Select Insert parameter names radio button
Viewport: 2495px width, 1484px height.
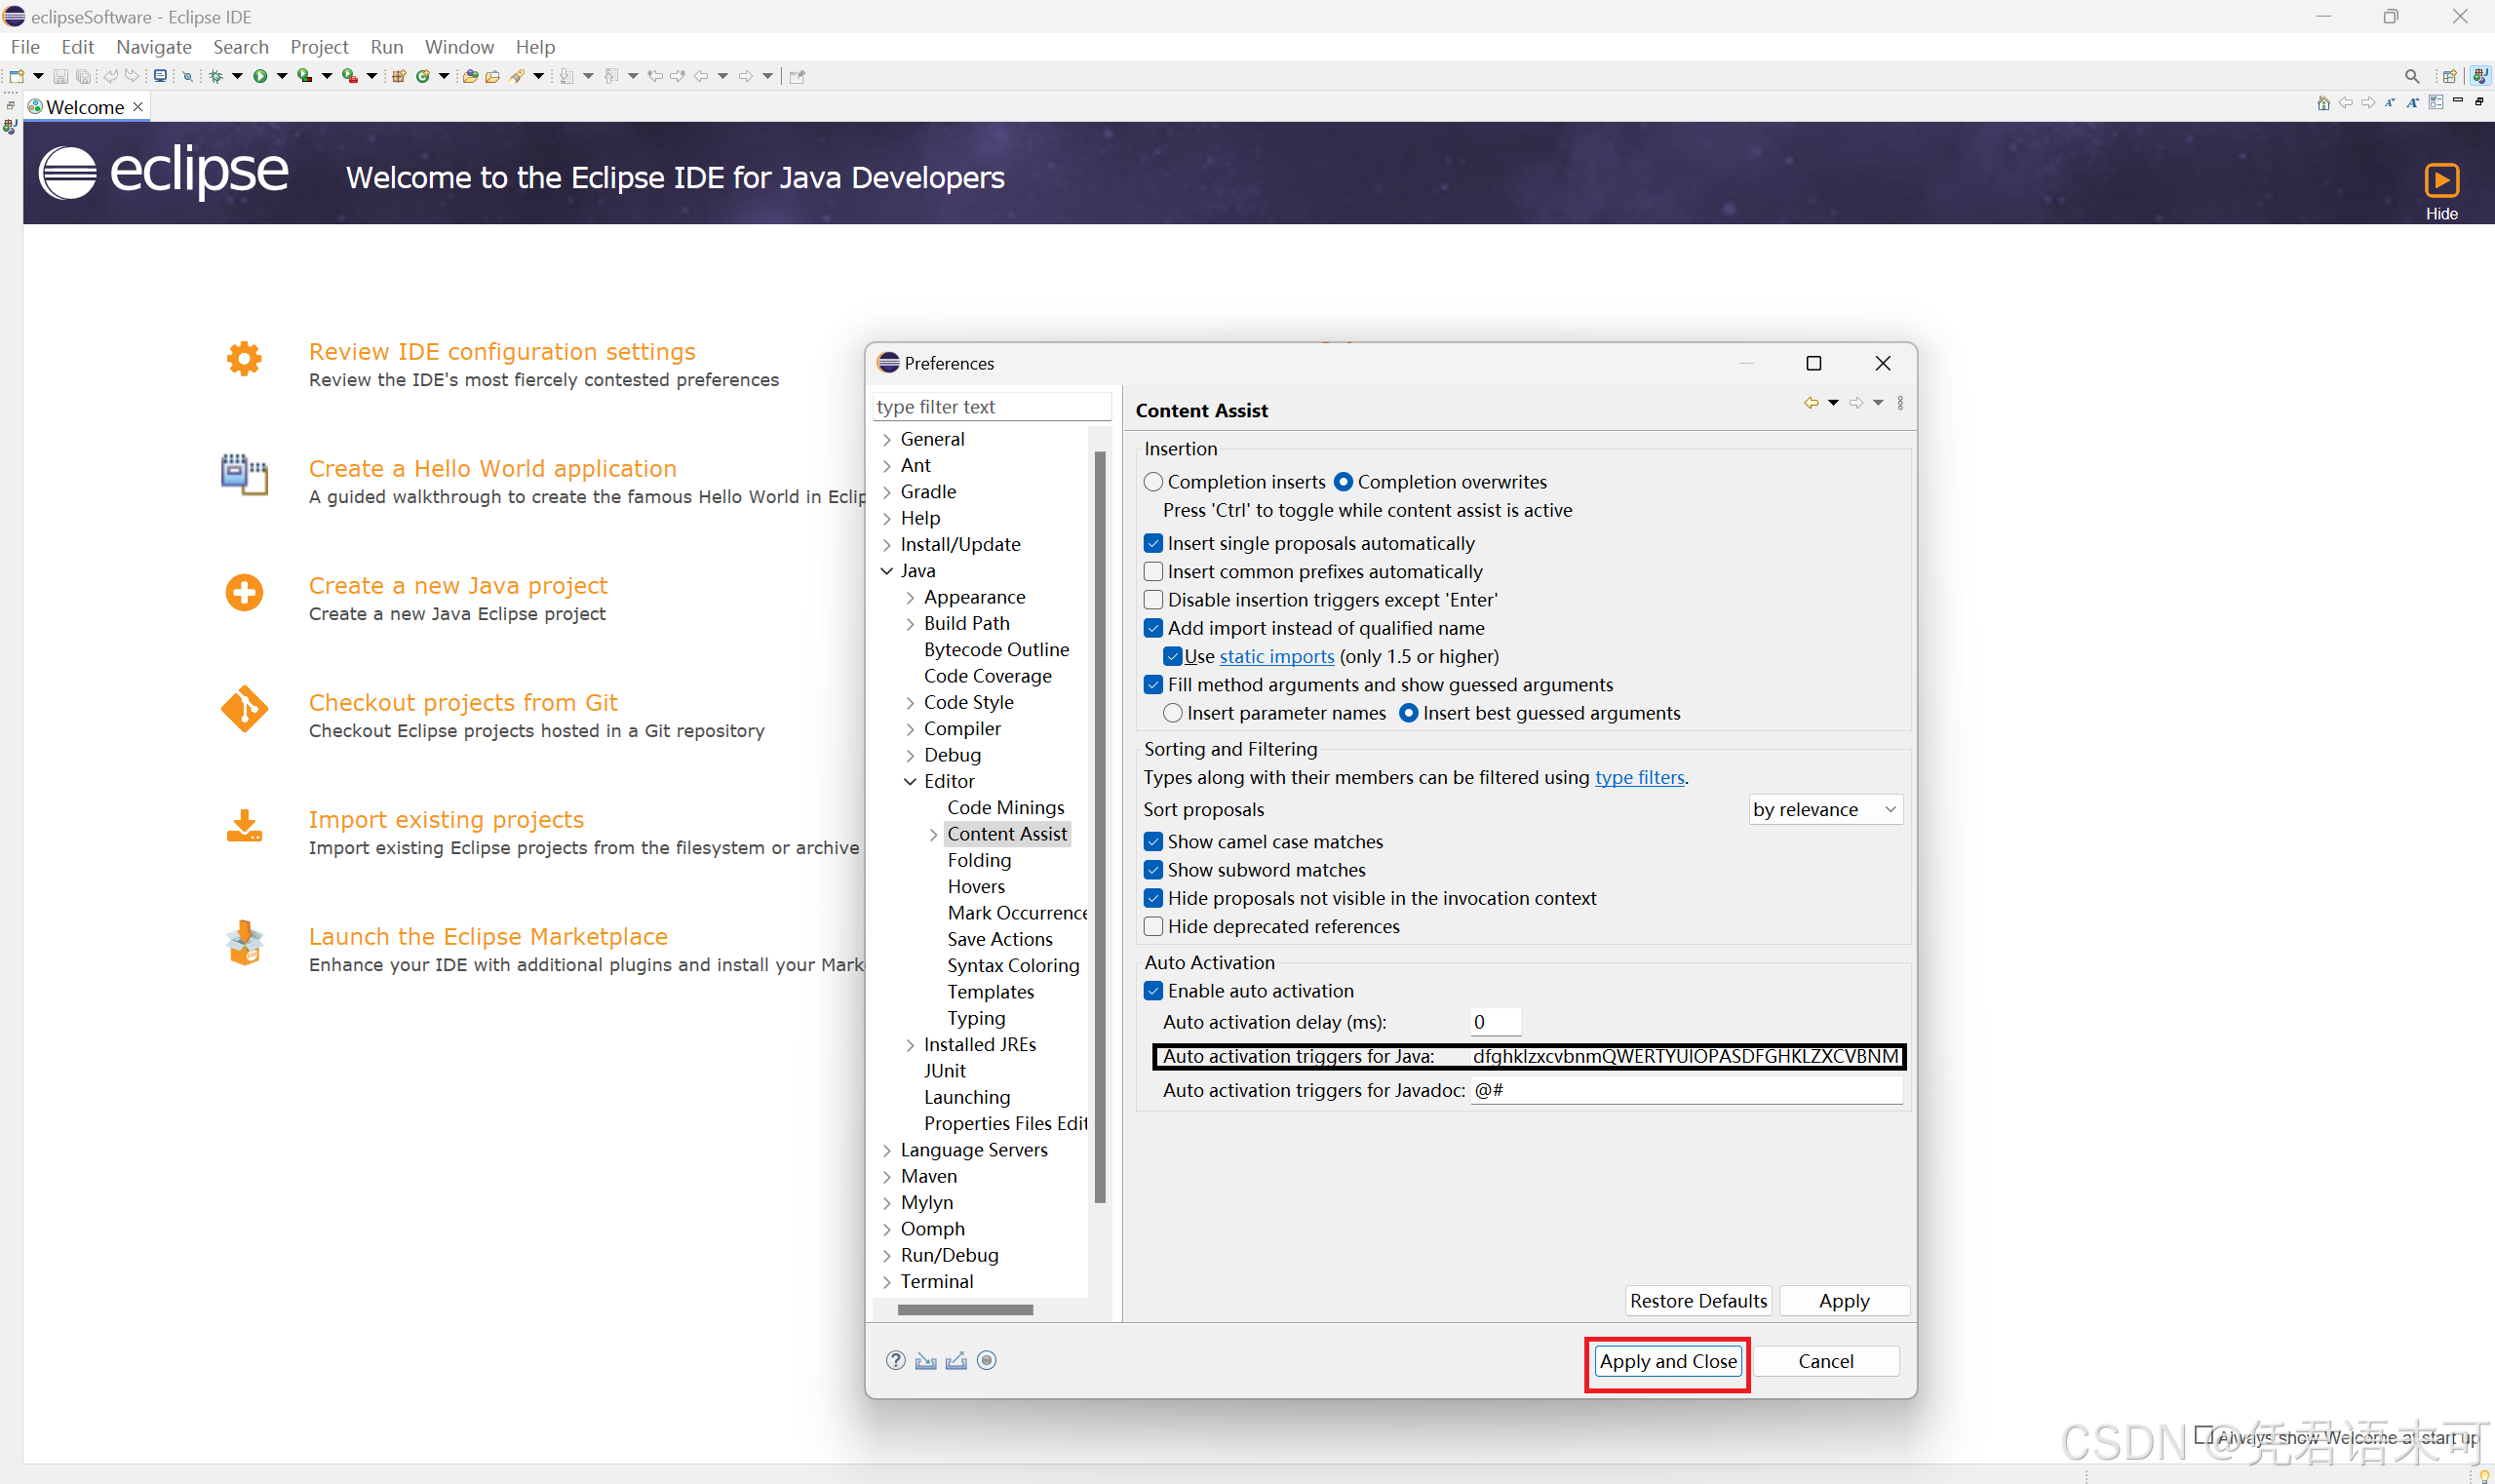coord(1173,713)
